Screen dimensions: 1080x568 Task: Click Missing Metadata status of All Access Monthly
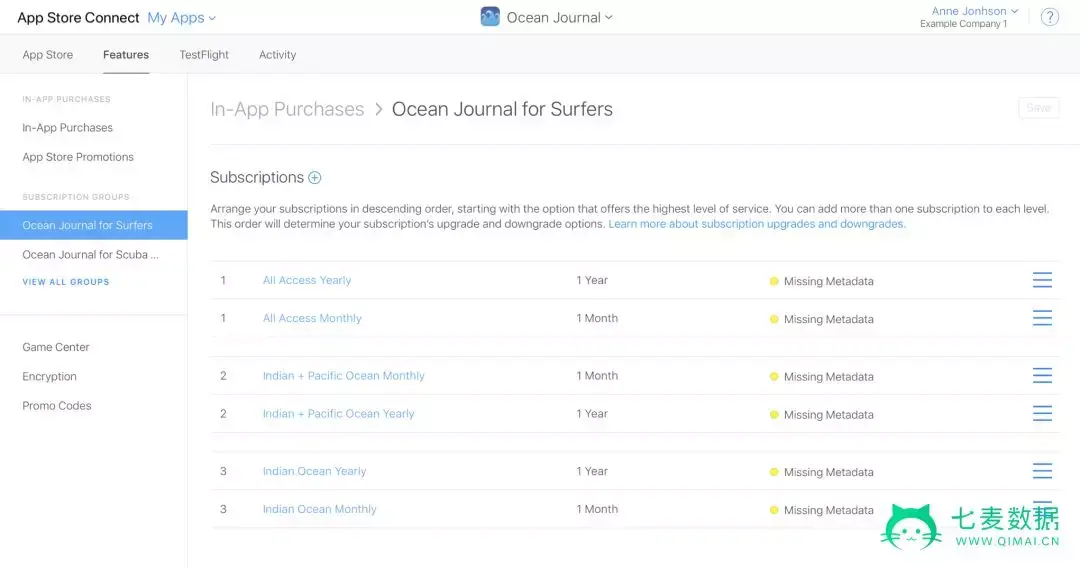pos(822,319)
